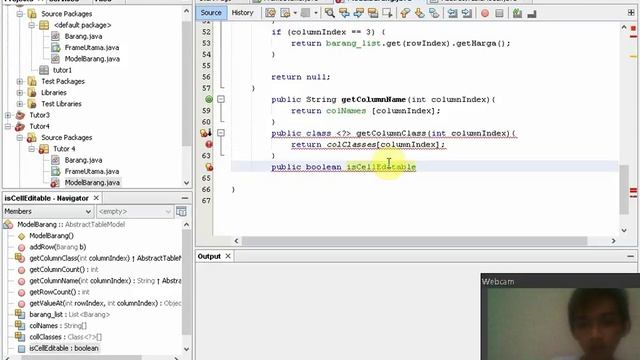Minimize the Navigator panel
The width and height of the screenshot is (640, 360).
pos(185,198)
